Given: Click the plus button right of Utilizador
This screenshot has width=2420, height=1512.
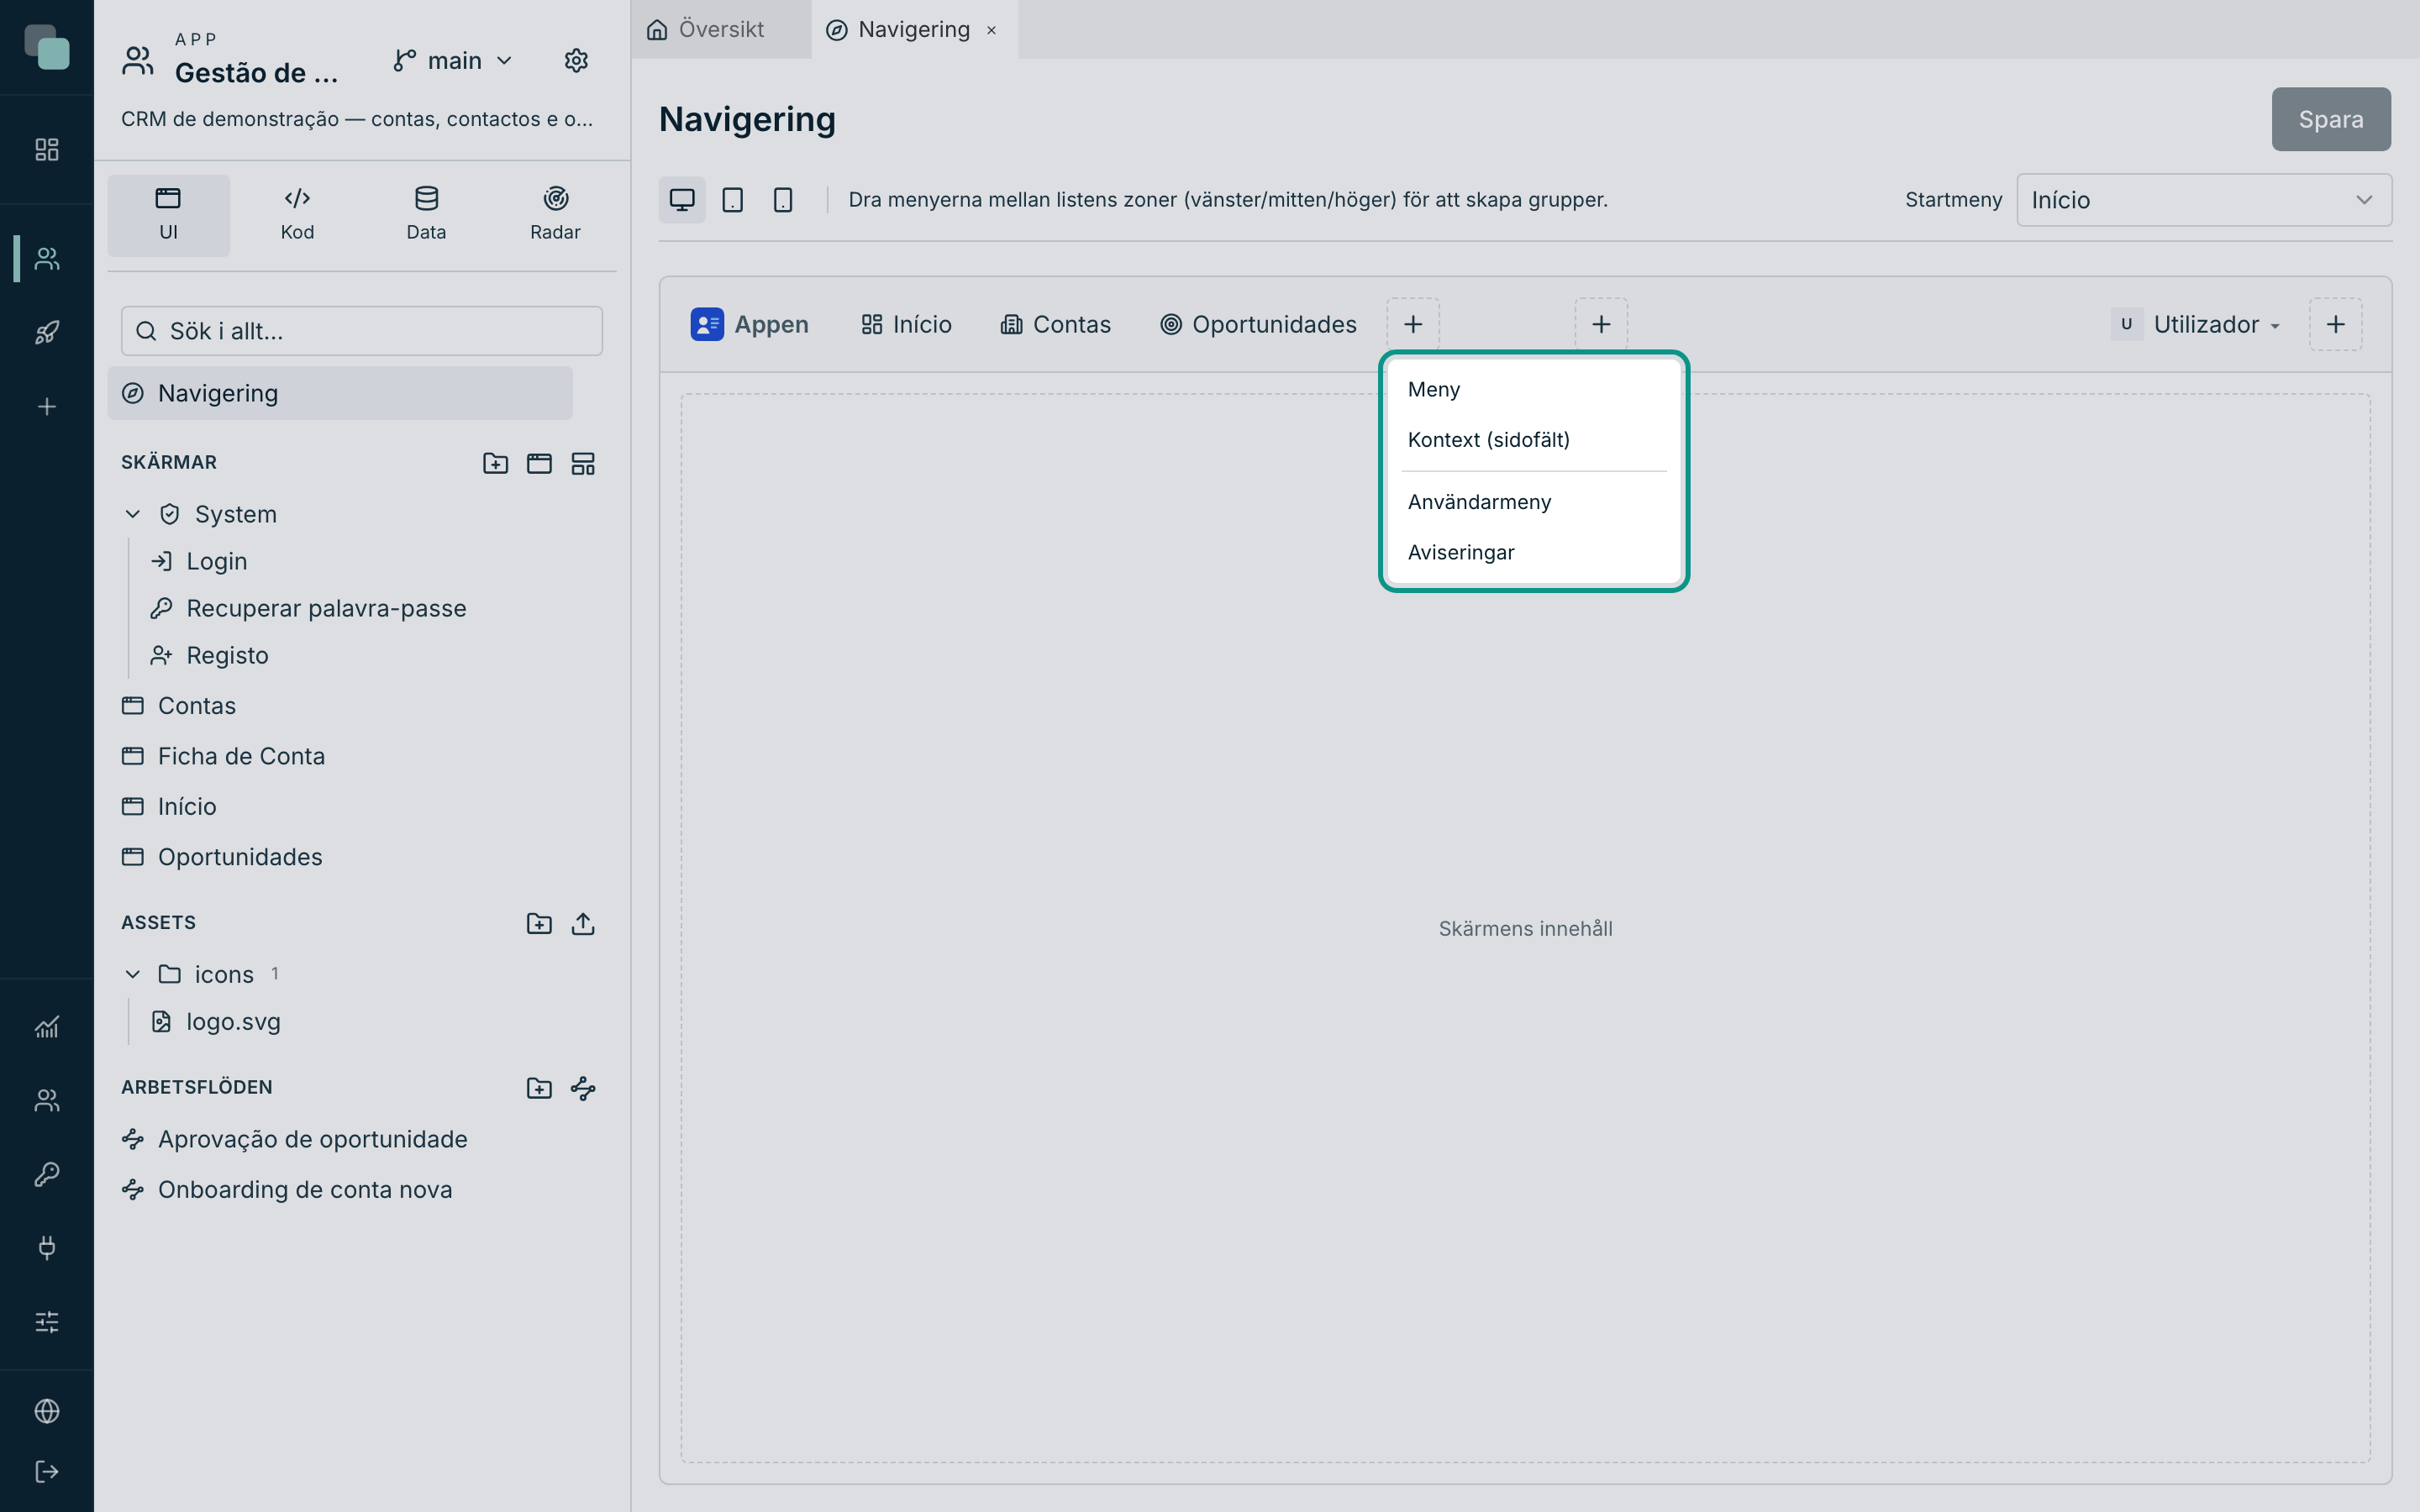Looking at the screenshot, I should tap(2336, 324).
